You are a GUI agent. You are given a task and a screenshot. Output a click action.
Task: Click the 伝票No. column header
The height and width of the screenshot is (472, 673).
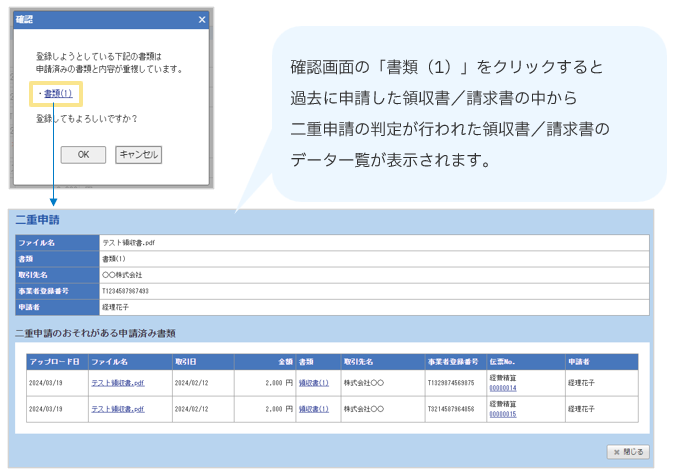coord(502,361)
